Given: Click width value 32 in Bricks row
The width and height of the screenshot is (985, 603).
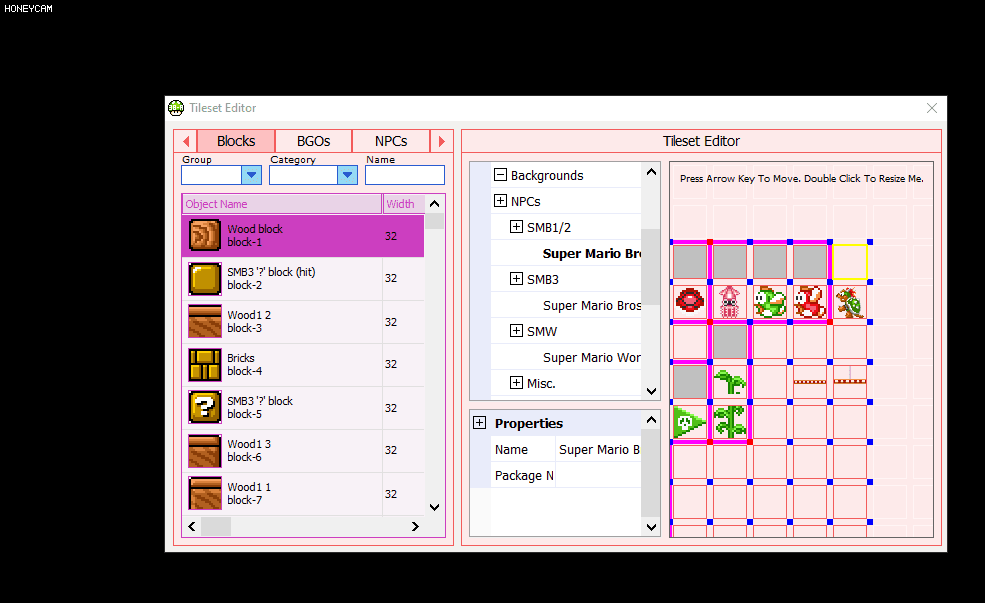Looking at the screenshot, I should [391, 364].
